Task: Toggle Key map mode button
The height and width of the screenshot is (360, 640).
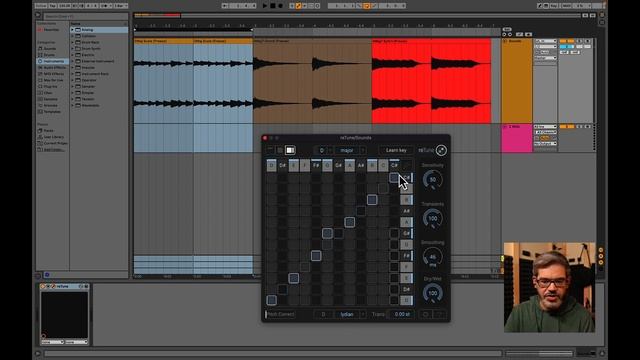Action: (553, 6)
